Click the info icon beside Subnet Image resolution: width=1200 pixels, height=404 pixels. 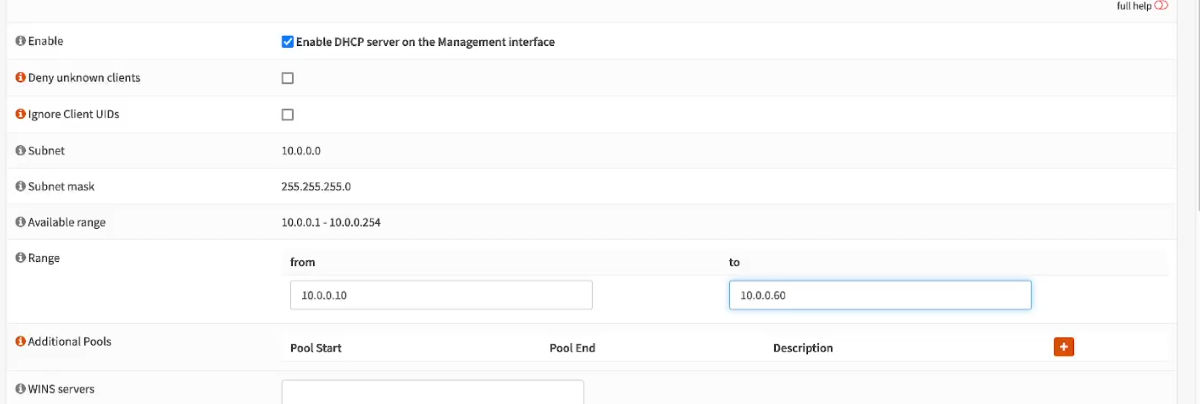pos(20,150)
